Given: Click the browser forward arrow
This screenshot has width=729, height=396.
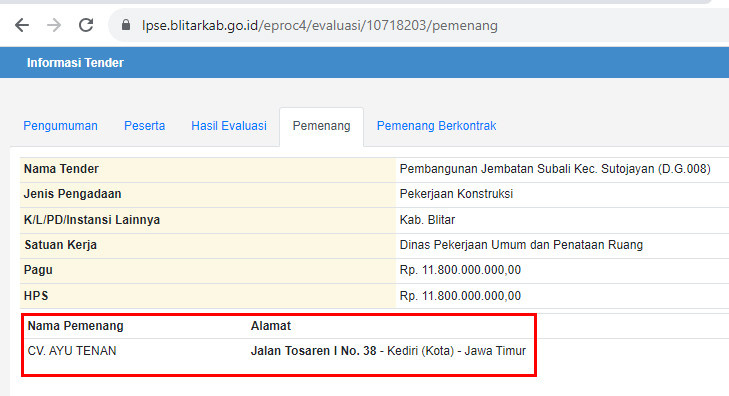Looking at the screenshot, I should click(x=54, y=25).
